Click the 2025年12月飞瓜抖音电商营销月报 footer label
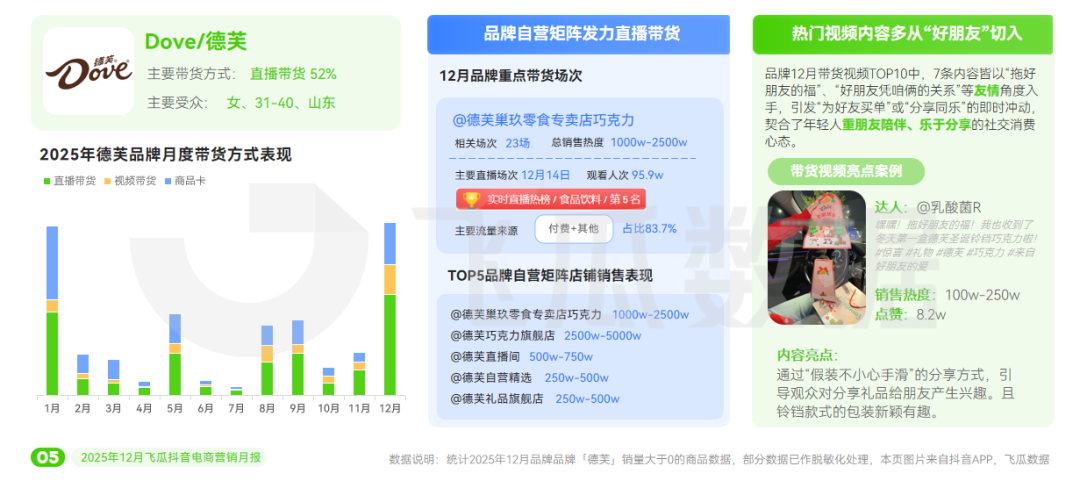Image resolution: width=1080 pixels, height=488 pixels. (x=169, y=457)
